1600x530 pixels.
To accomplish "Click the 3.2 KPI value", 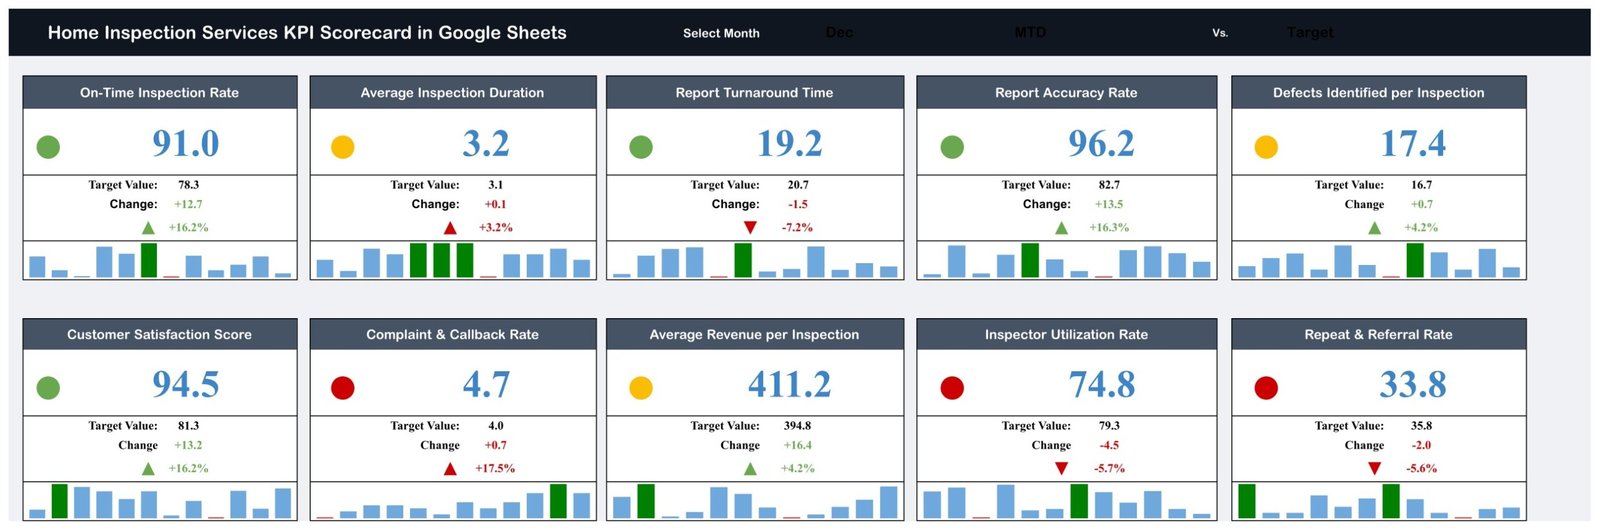I will coord(486,144).
